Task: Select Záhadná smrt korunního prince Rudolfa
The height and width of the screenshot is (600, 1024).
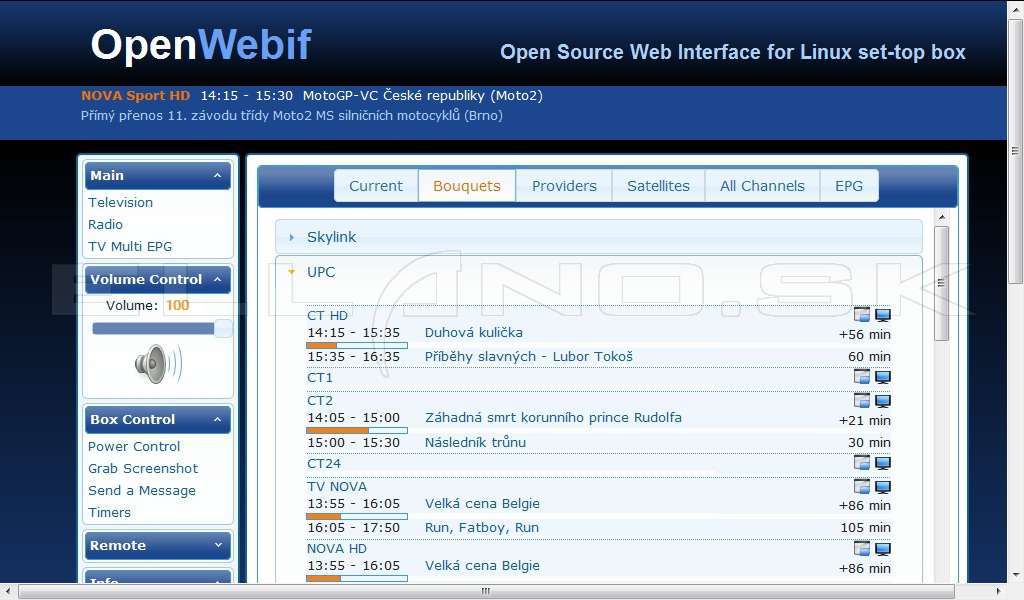Action: click(x=553, y=418)
